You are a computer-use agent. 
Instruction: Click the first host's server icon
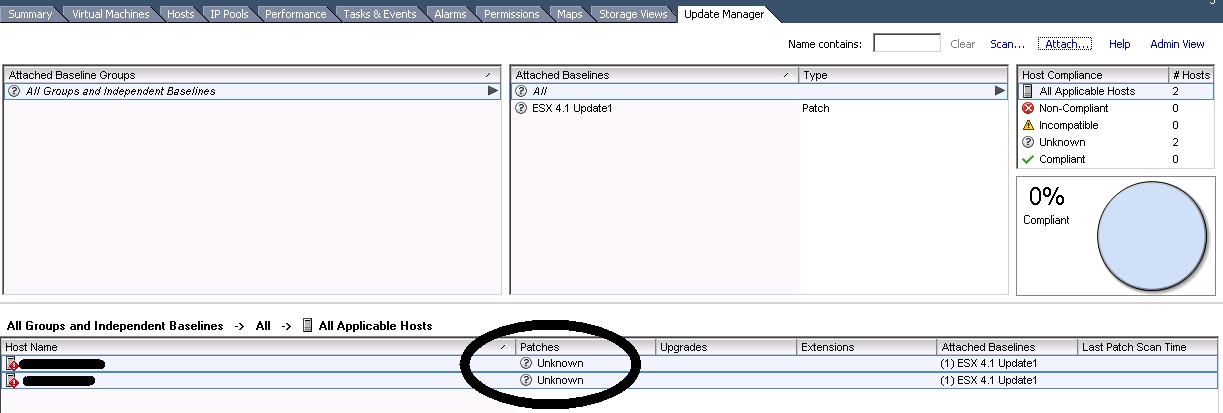pos(12,363)
